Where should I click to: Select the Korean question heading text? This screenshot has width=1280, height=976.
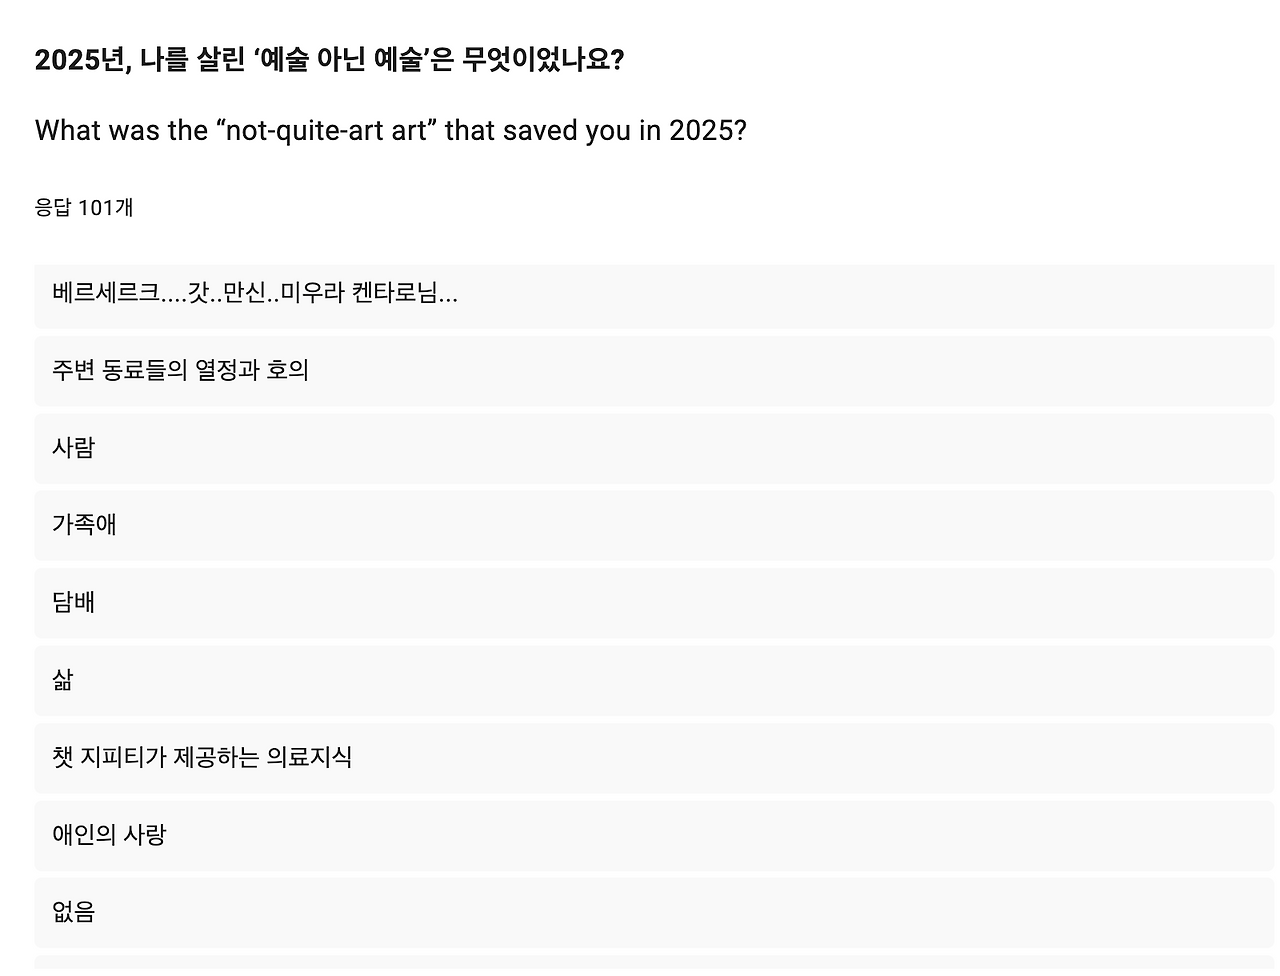pos(330,60)
